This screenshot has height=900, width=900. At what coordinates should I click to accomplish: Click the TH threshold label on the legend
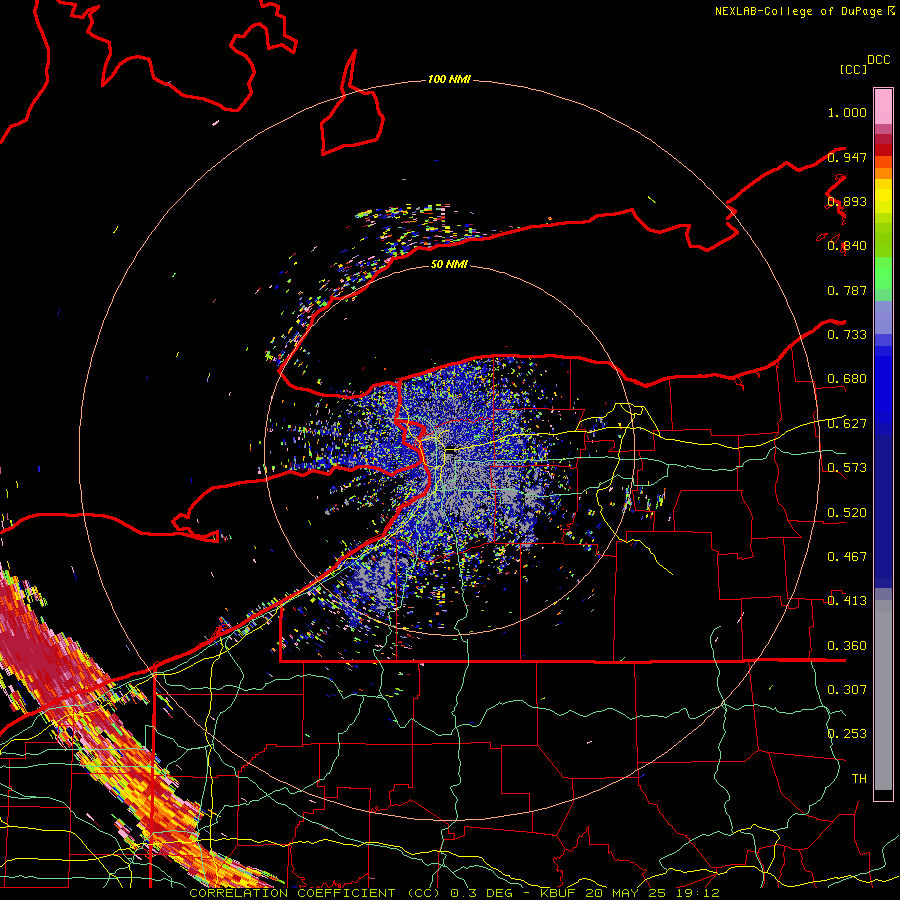pos(859,779)
